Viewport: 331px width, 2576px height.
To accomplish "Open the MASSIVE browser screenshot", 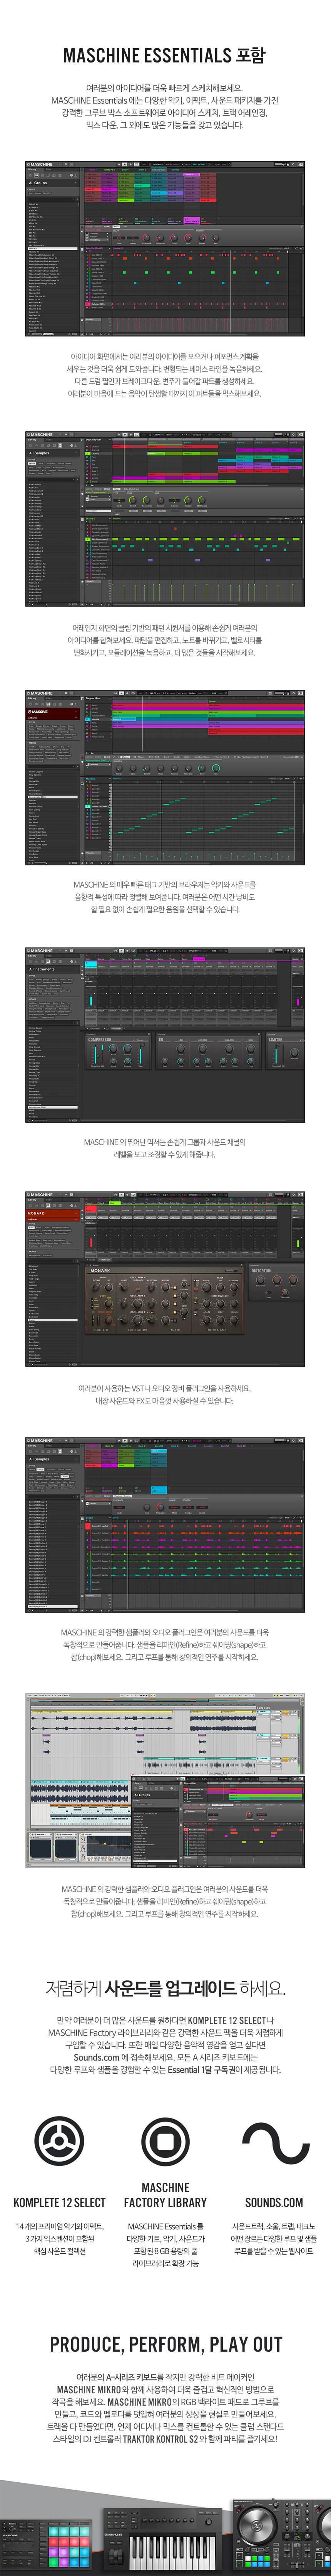I will click(x=165, y=777).
